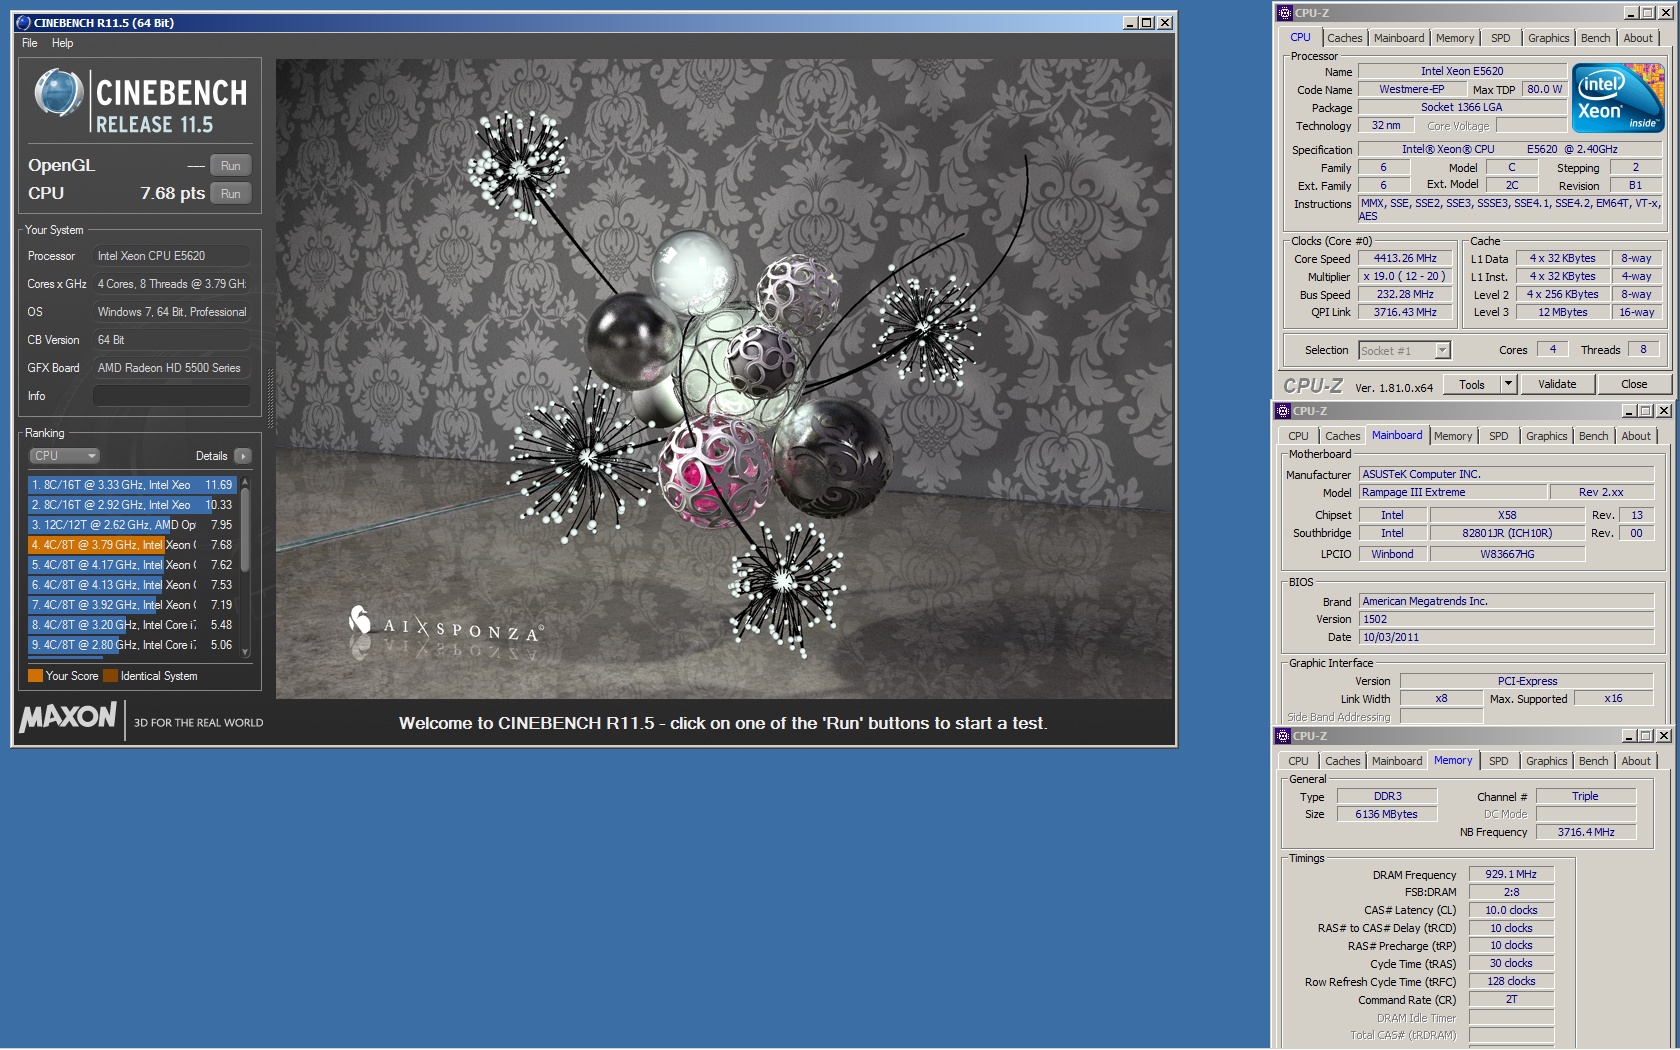The height and width of the screenshot is (1050, 1680).
Task: Select Caches tab in Mainboard CPU-Z window
Action: tap(1343, 436)
